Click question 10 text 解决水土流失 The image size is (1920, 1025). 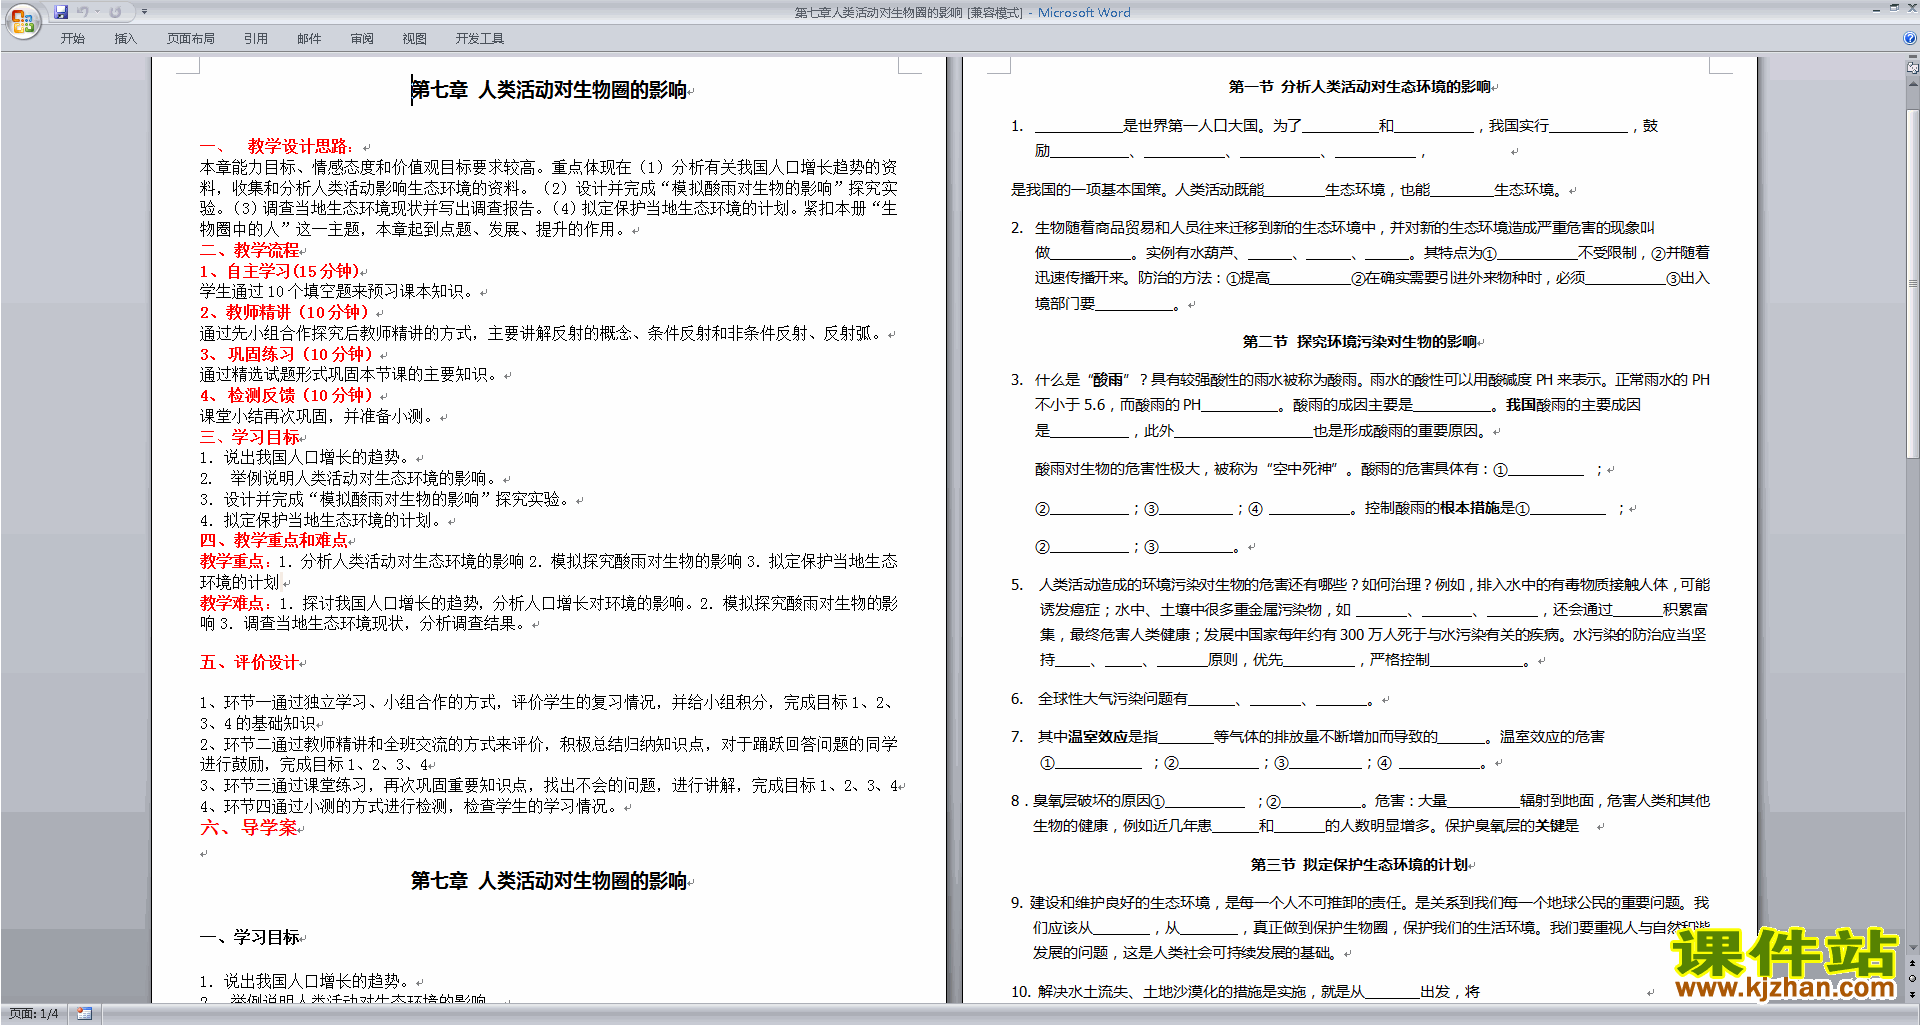click(1082, 992)
